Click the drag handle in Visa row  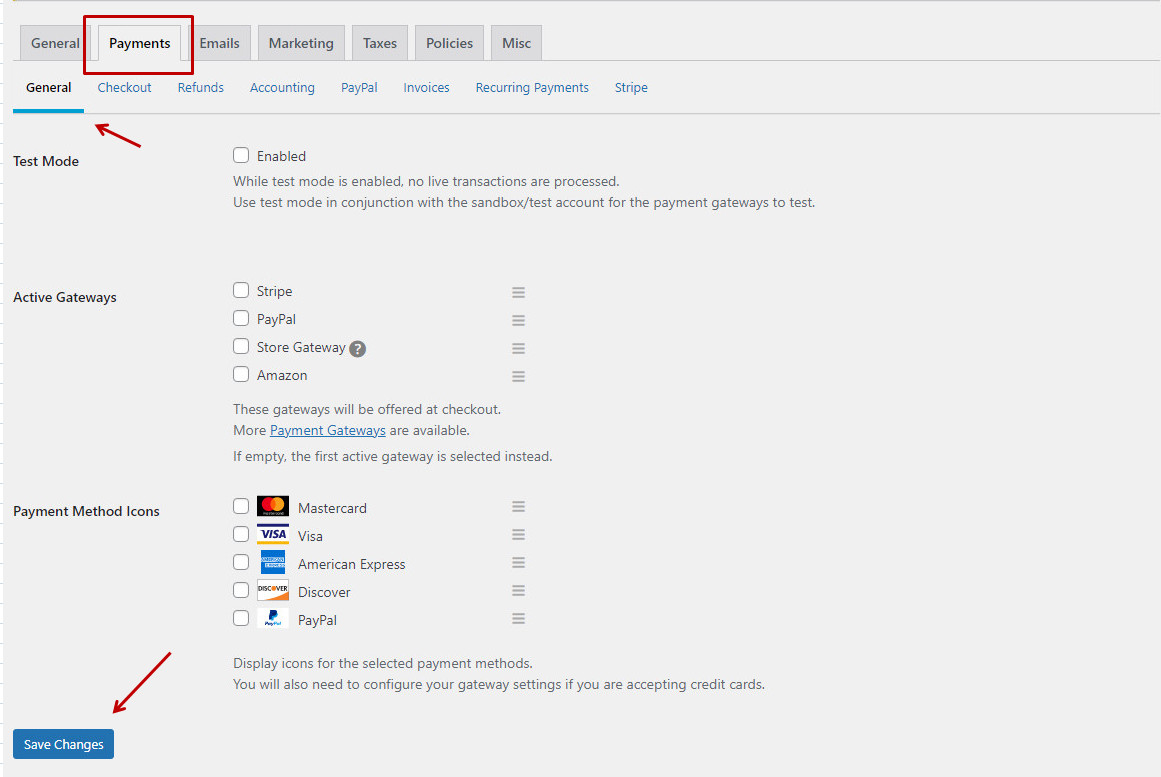point(518,535)
